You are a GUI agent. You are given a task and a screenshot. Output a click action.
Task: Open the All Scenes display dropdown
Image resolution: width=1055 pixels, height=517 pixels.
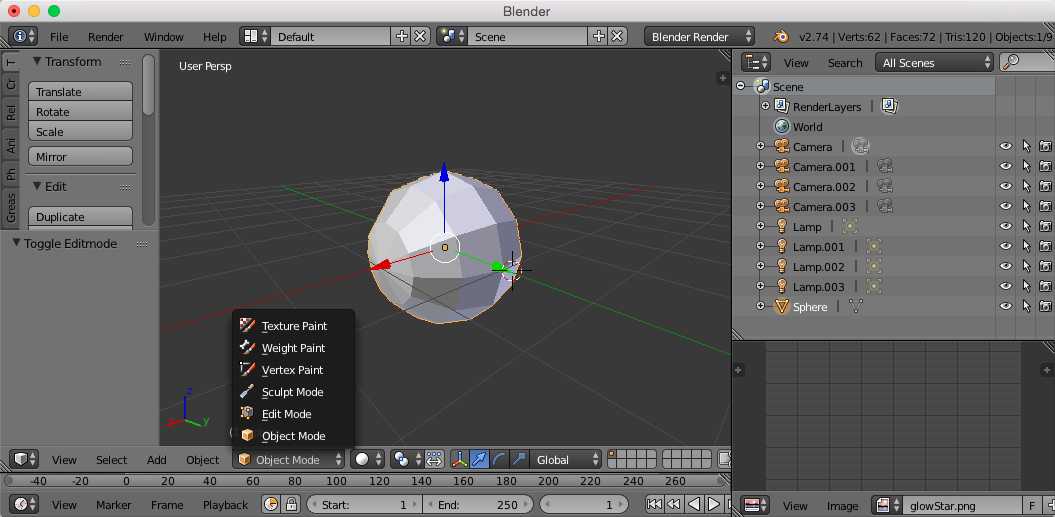(x=935, y=63)
